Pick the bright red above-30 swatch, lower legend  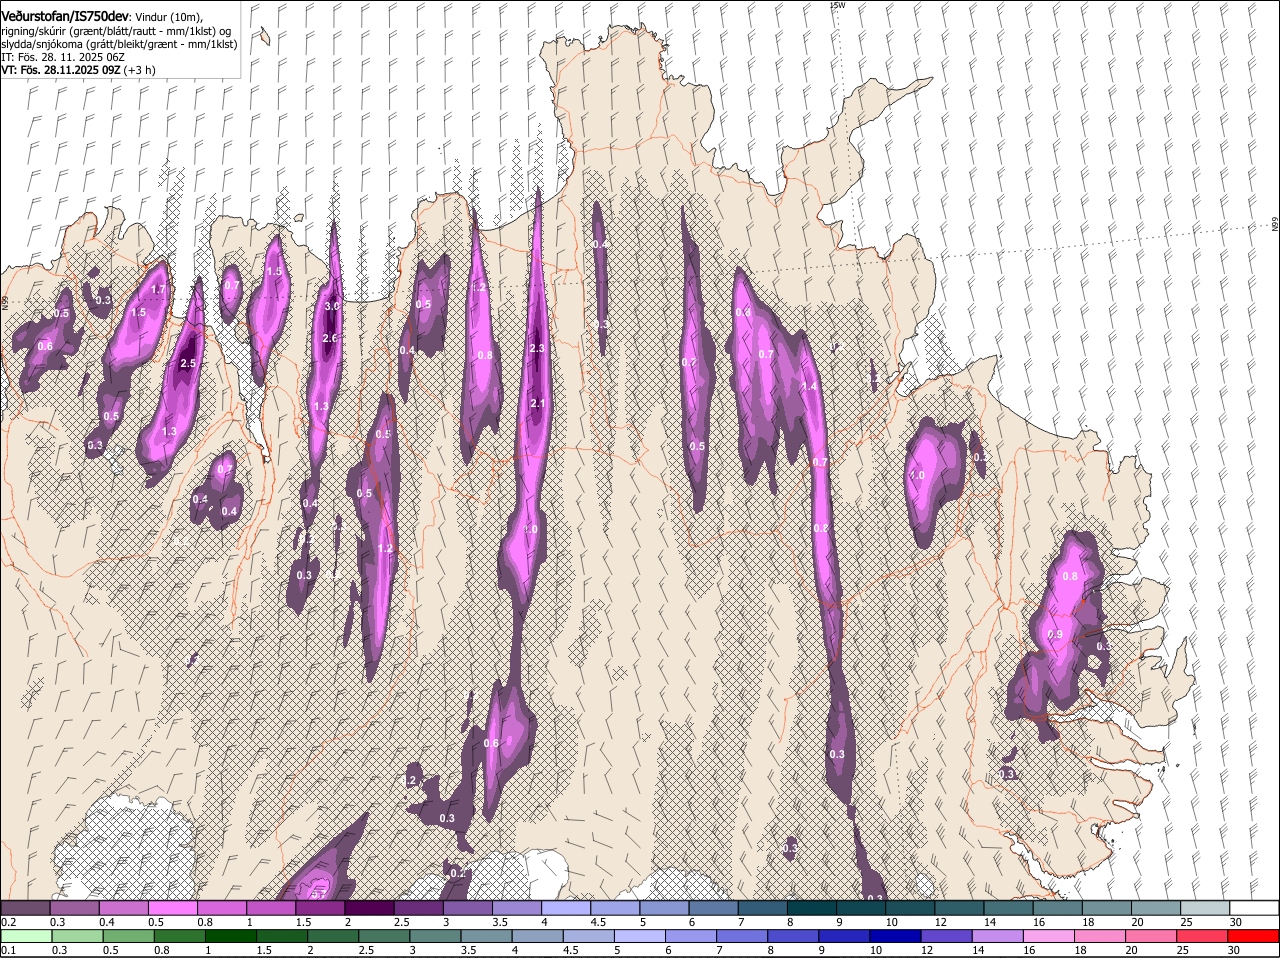[1254, 936]
